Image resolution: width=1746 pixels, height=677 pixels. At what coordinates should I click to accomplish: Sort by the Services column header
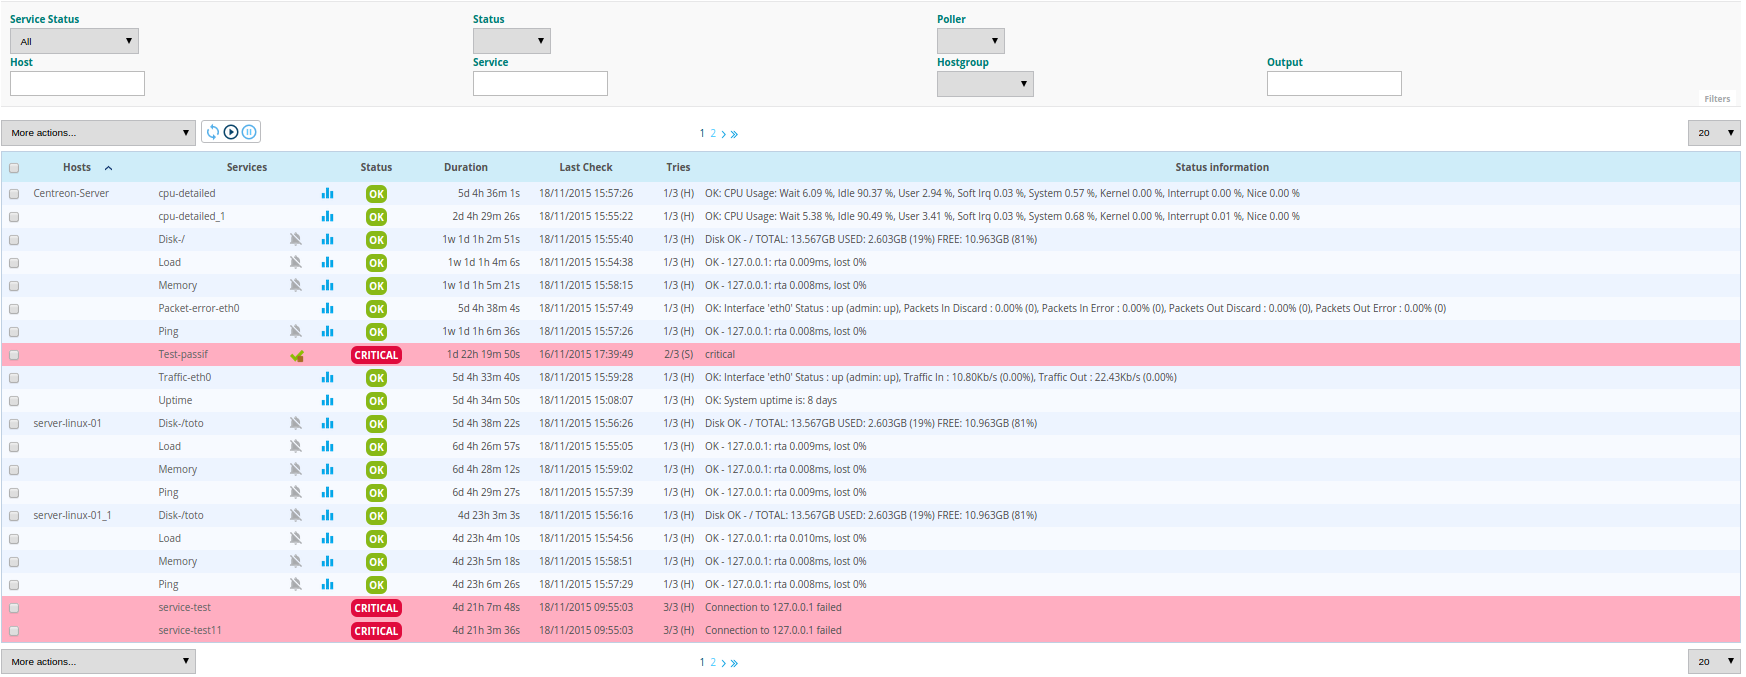coord(247,167)
